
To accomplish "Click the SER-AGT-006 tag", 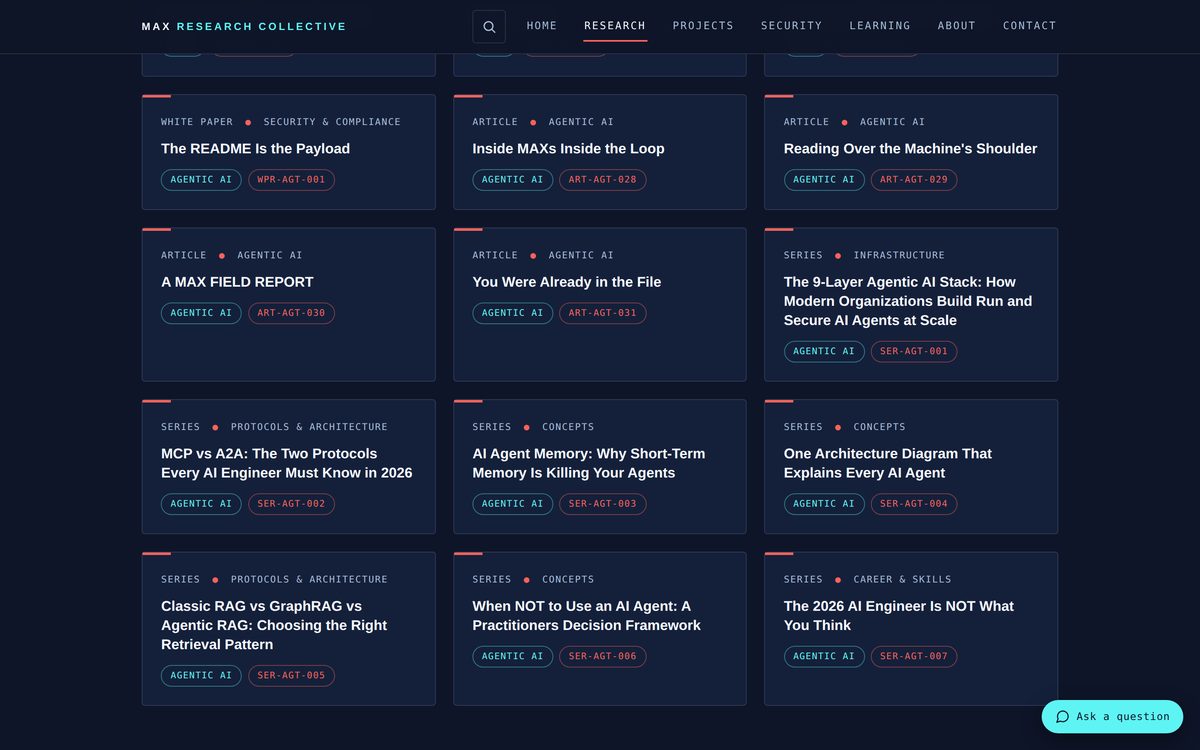I will point(603,657).
